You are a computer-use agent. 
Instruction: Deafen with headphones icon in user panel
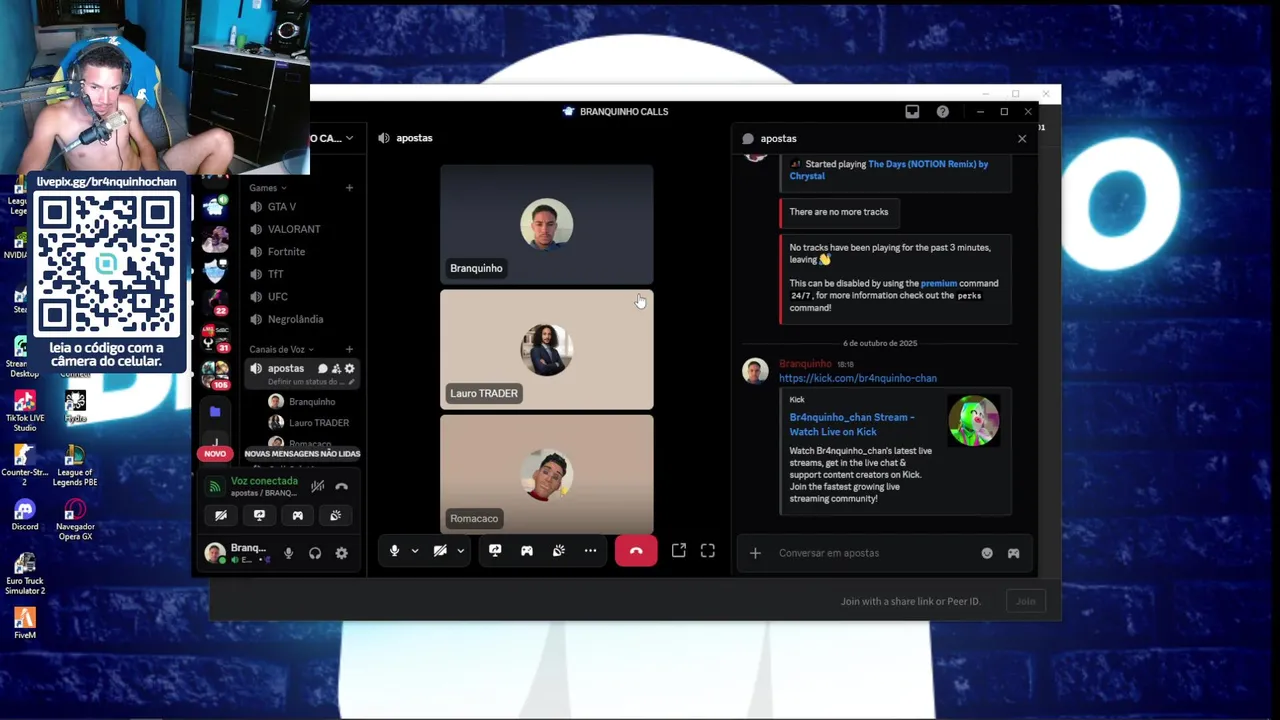[315, 553]
